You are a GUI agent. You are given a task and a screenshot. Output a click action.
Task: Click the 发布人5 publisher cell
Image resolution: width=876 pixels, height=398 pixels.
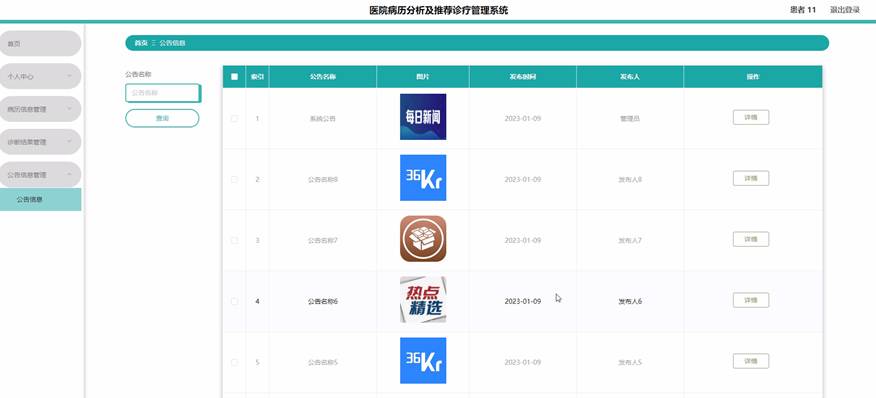[630, 363]
